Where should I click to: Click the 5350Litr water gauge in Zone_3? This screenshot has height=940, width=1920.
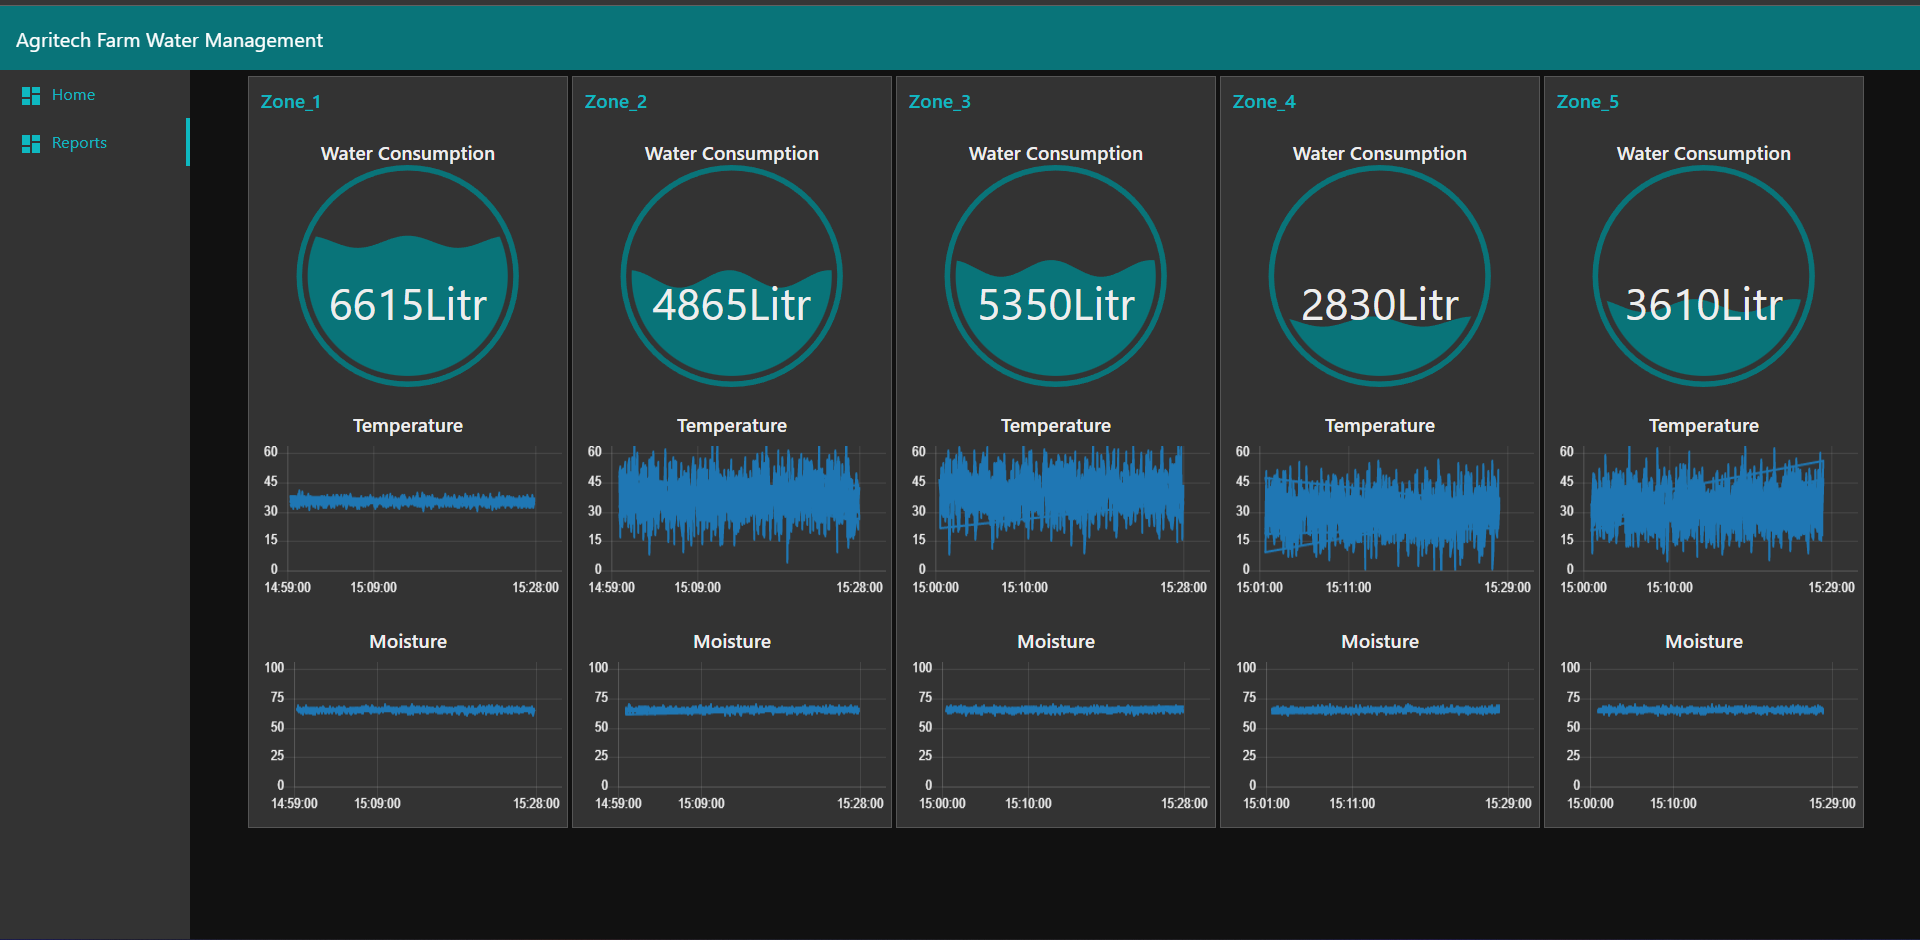[1056, 276]
